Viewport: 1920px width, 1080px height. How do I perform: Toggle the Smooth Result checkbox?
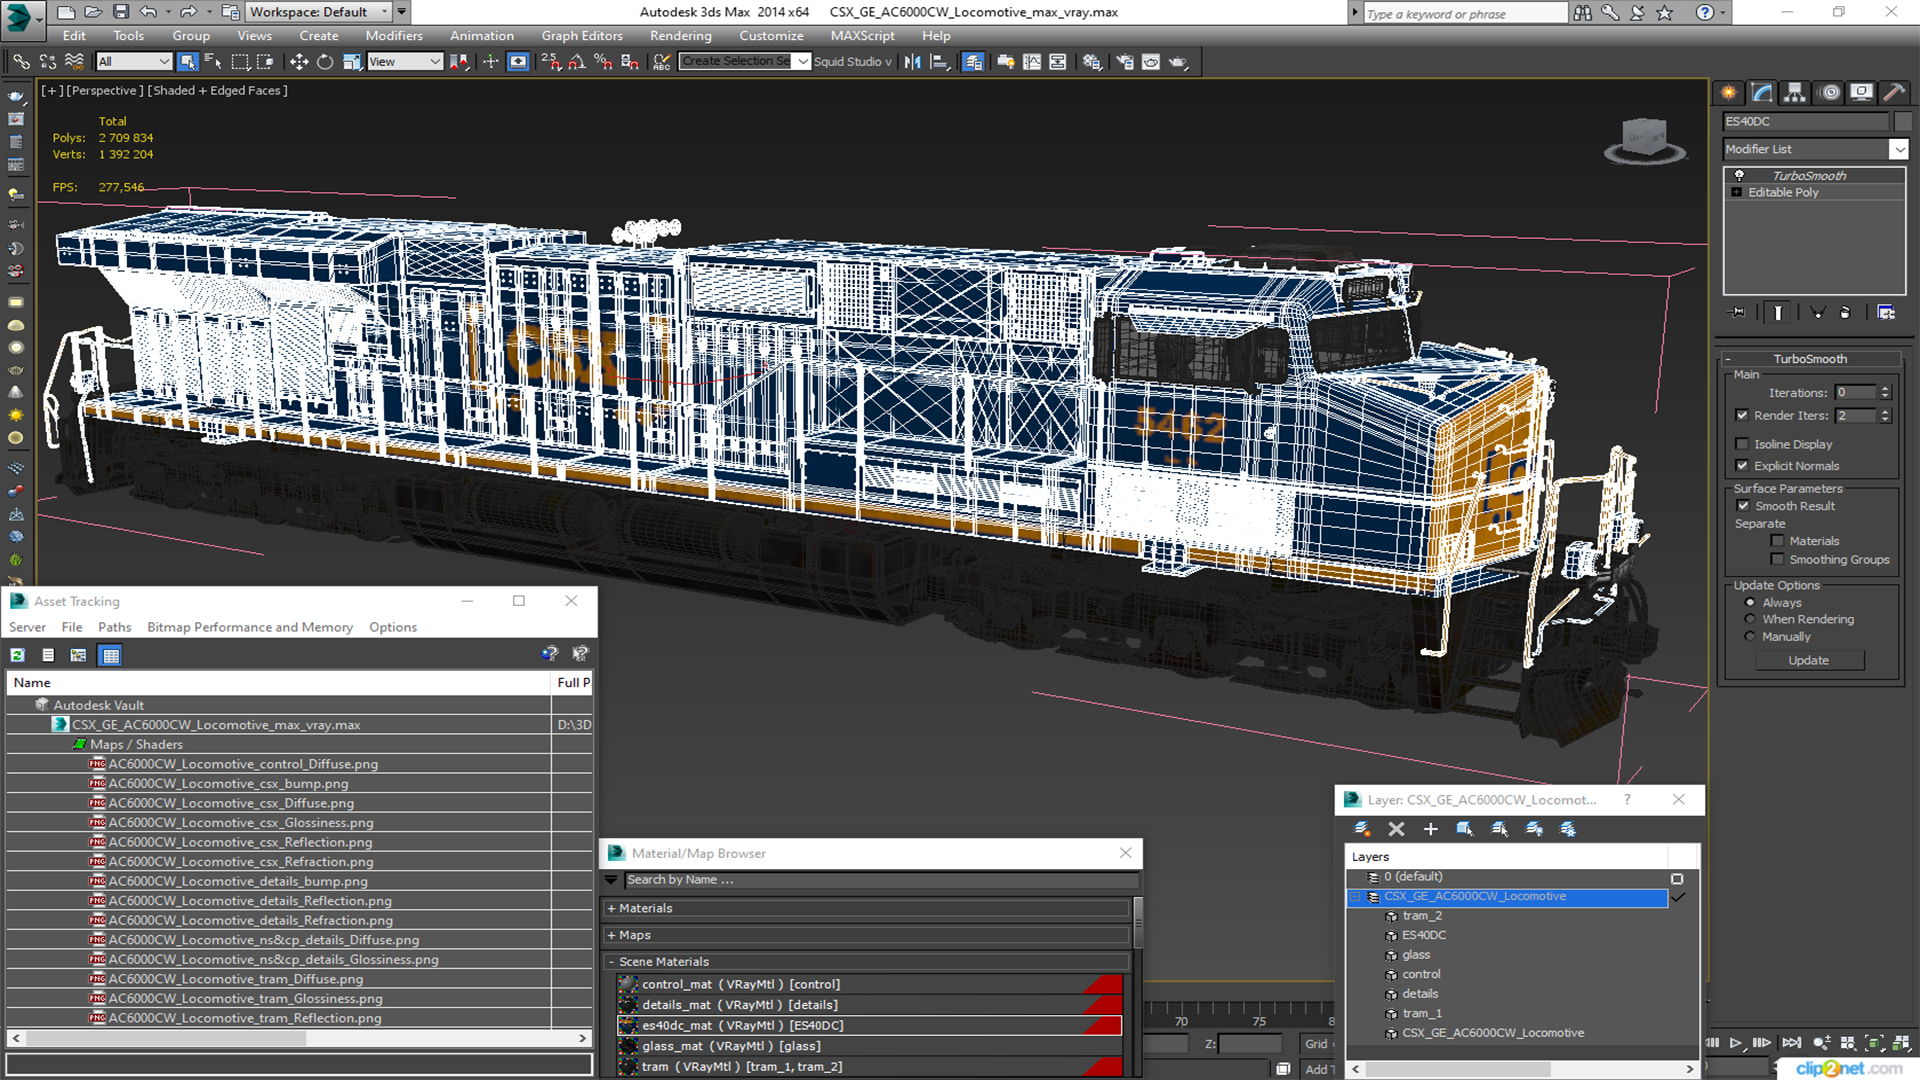point(1743,506)
